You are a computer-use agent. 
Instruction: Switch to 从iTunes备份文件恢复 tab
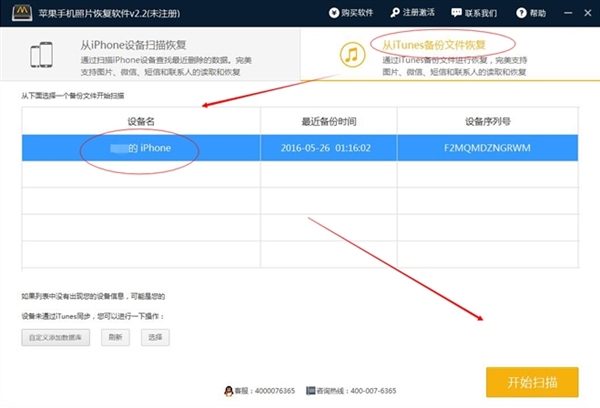click(450, 55)
